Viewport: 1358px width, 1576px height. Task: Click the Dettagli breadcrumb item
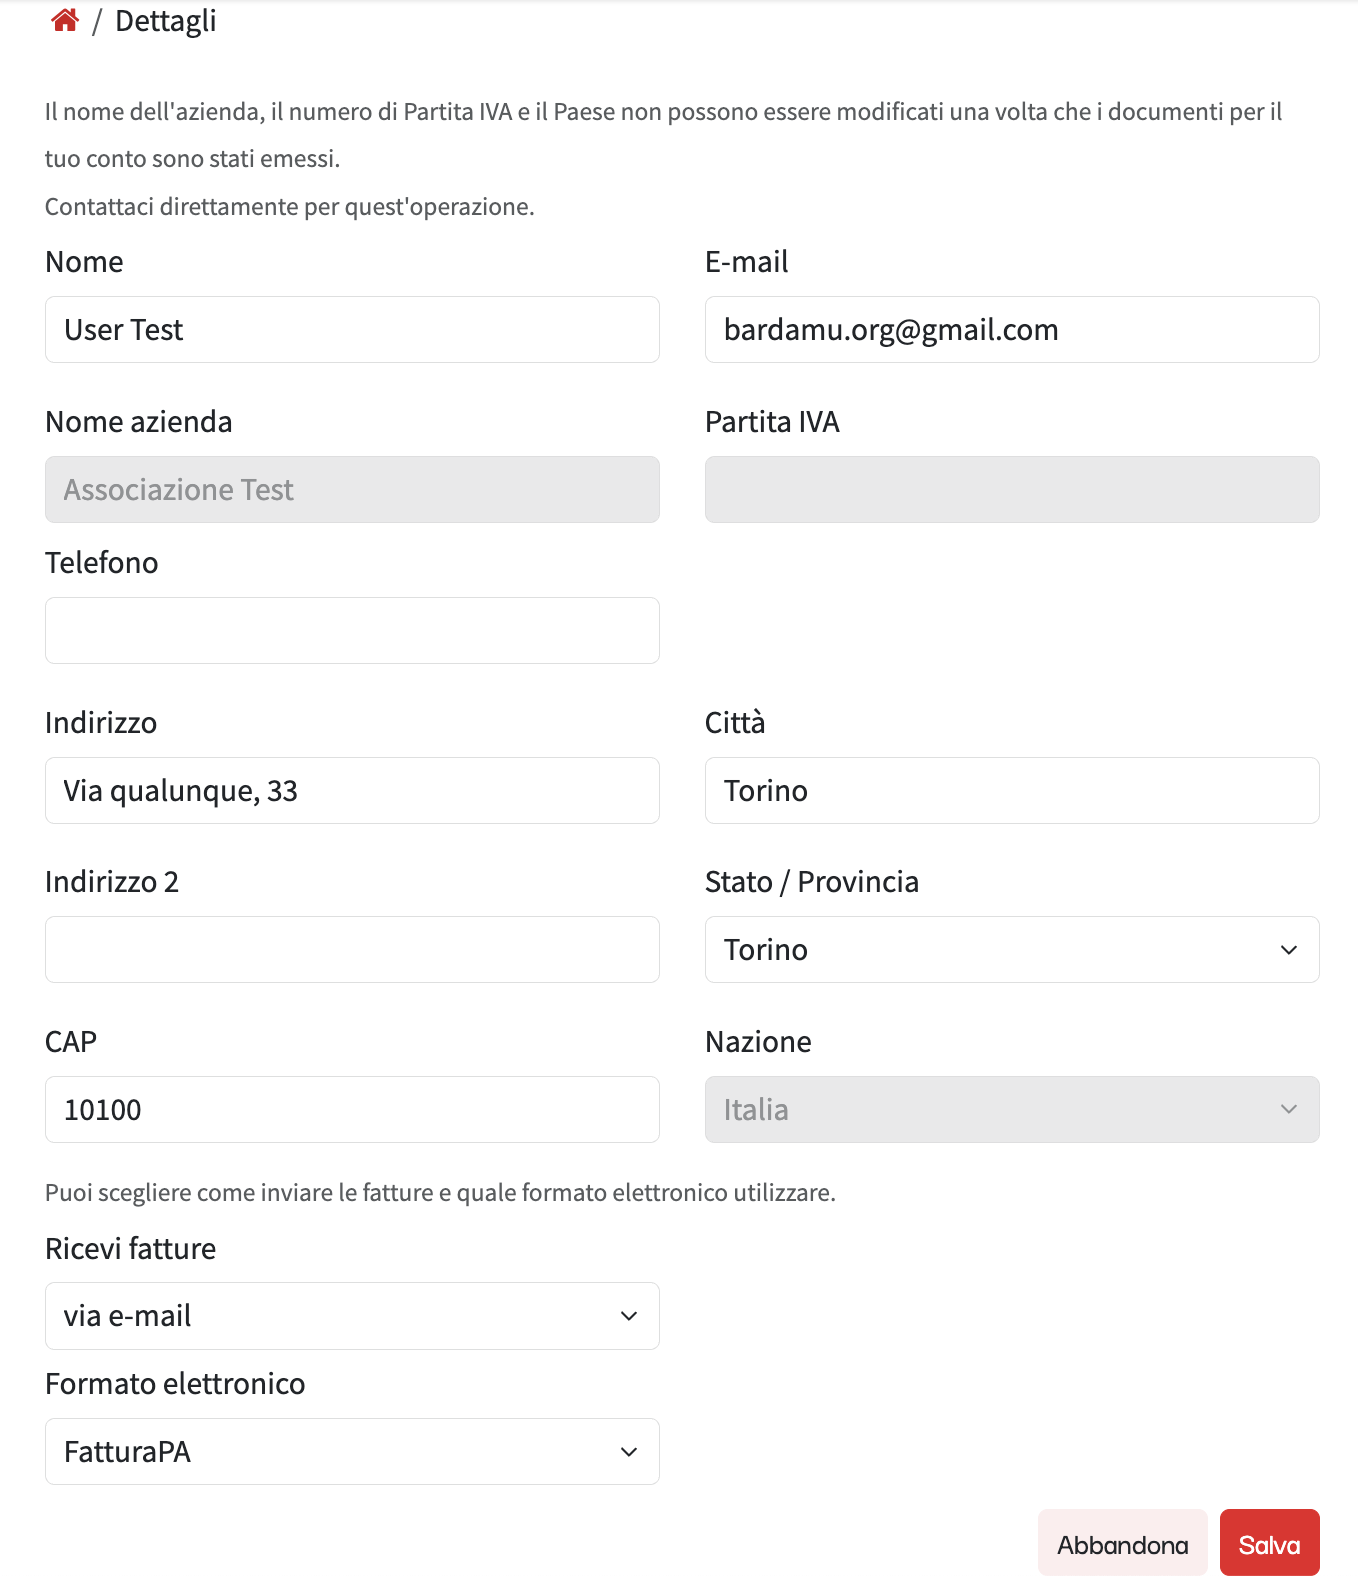pos(165,21)
